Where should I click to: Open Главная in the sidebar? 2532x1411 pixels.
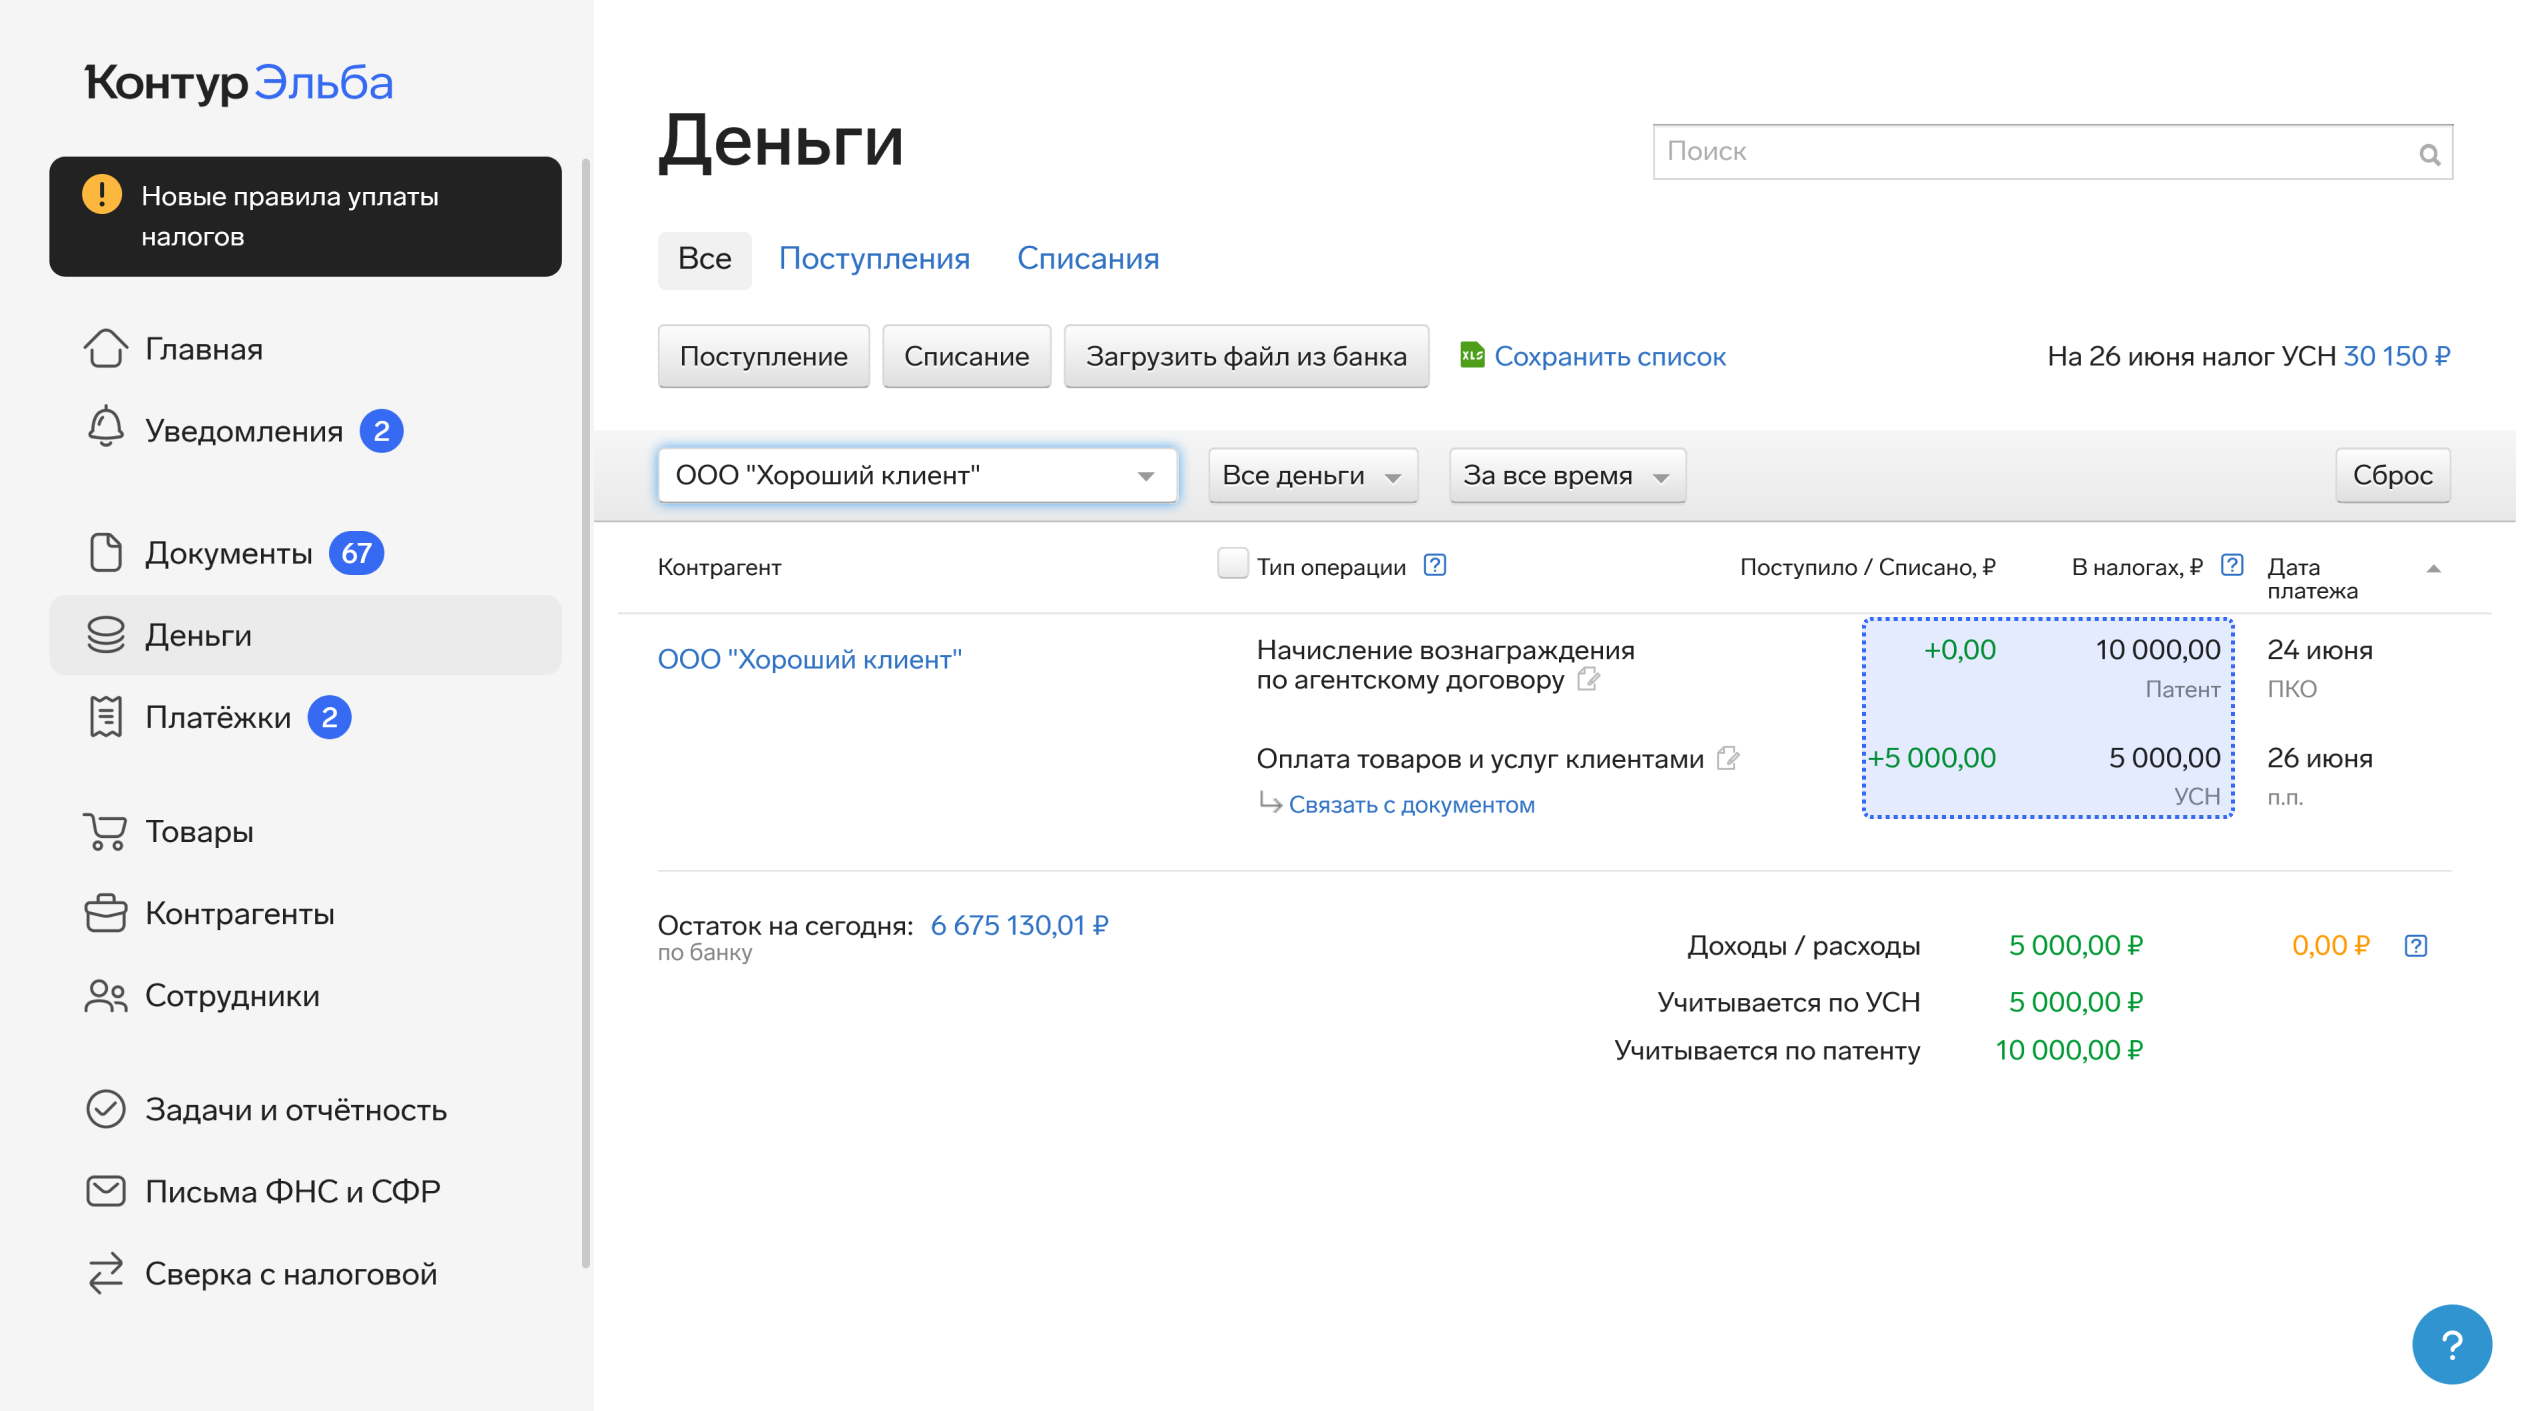(x=305, y=349)
